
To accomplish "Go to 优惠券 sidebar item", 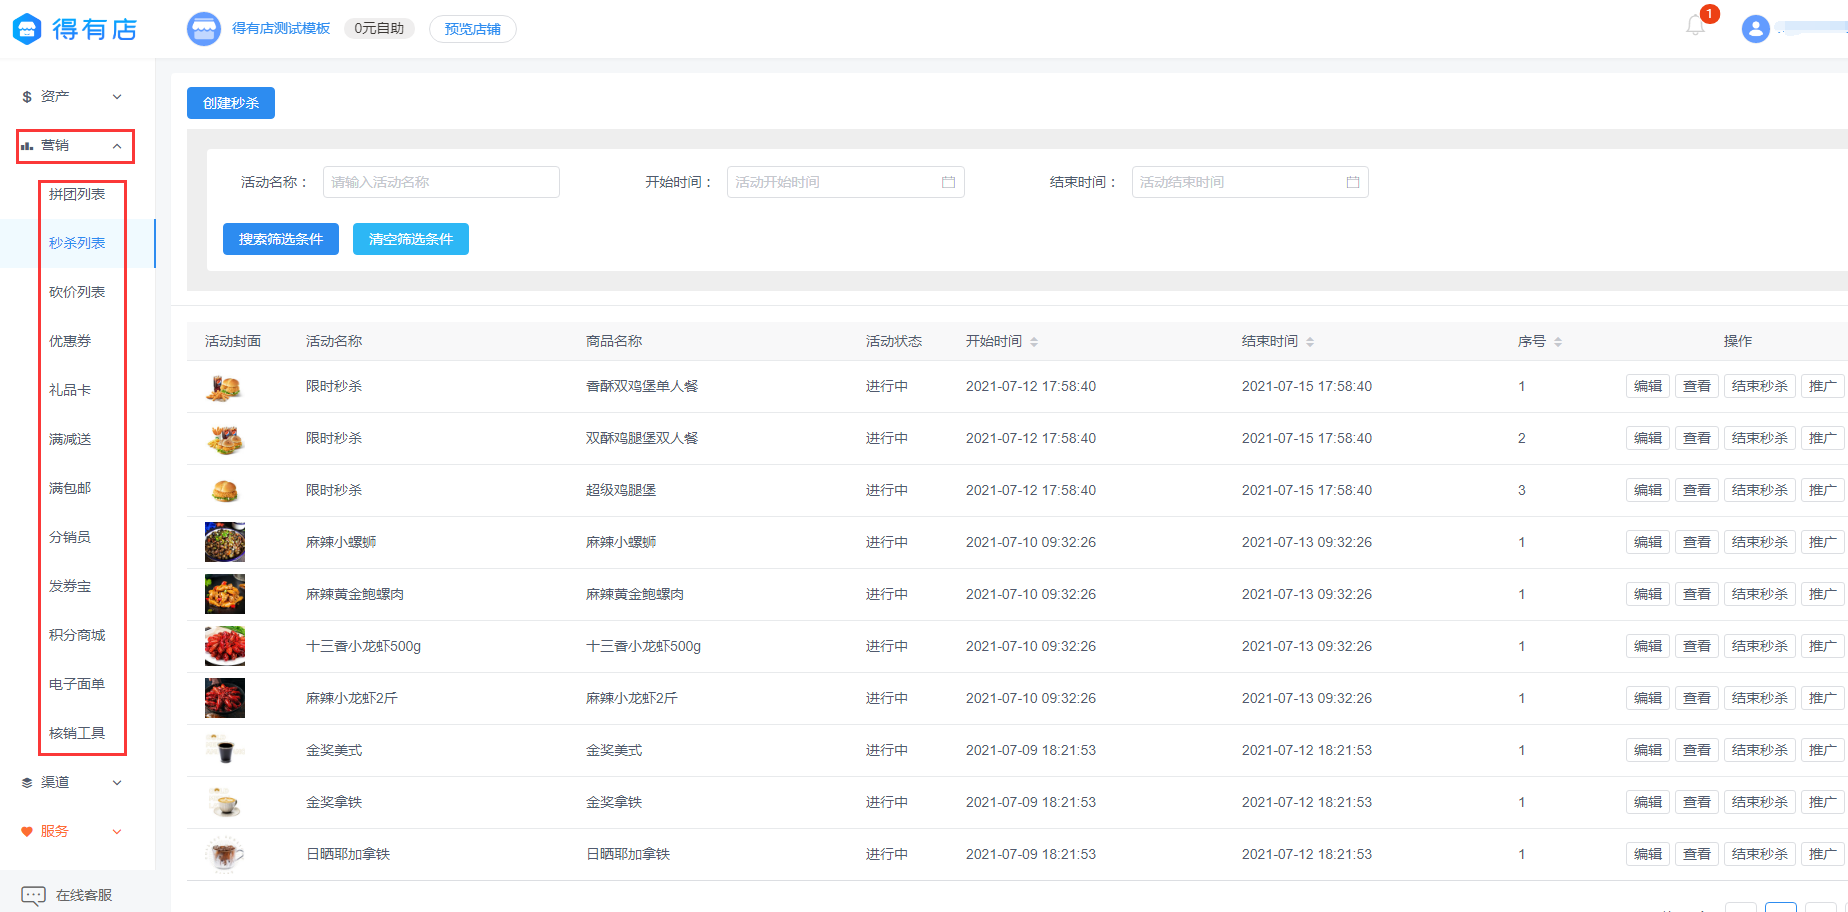I will pyautogui.click(x=70, y=341).
